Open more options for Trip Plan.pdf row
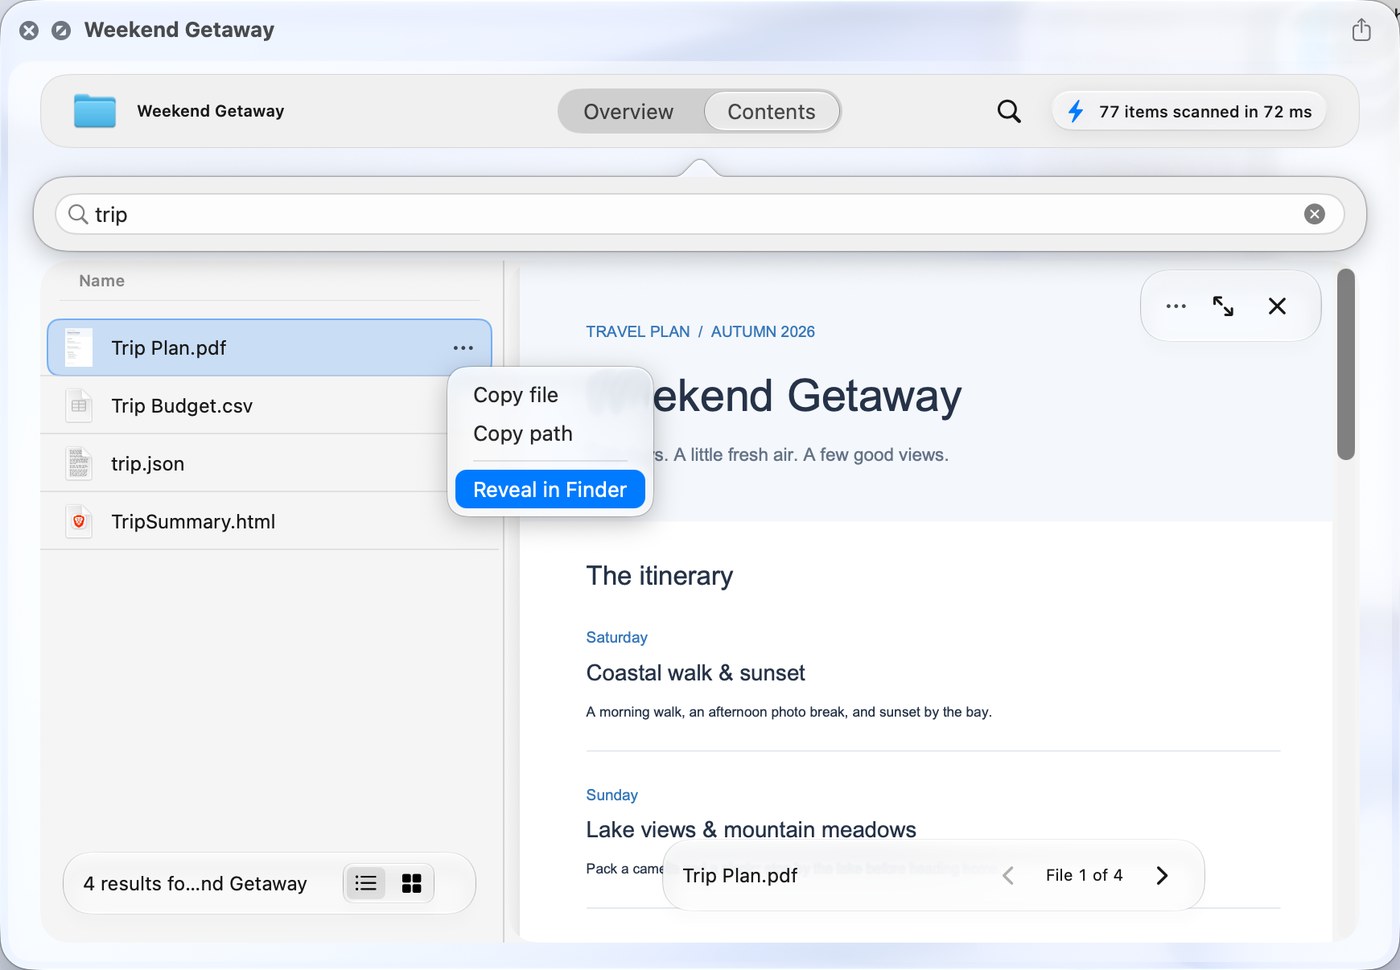 pos(463,348)
